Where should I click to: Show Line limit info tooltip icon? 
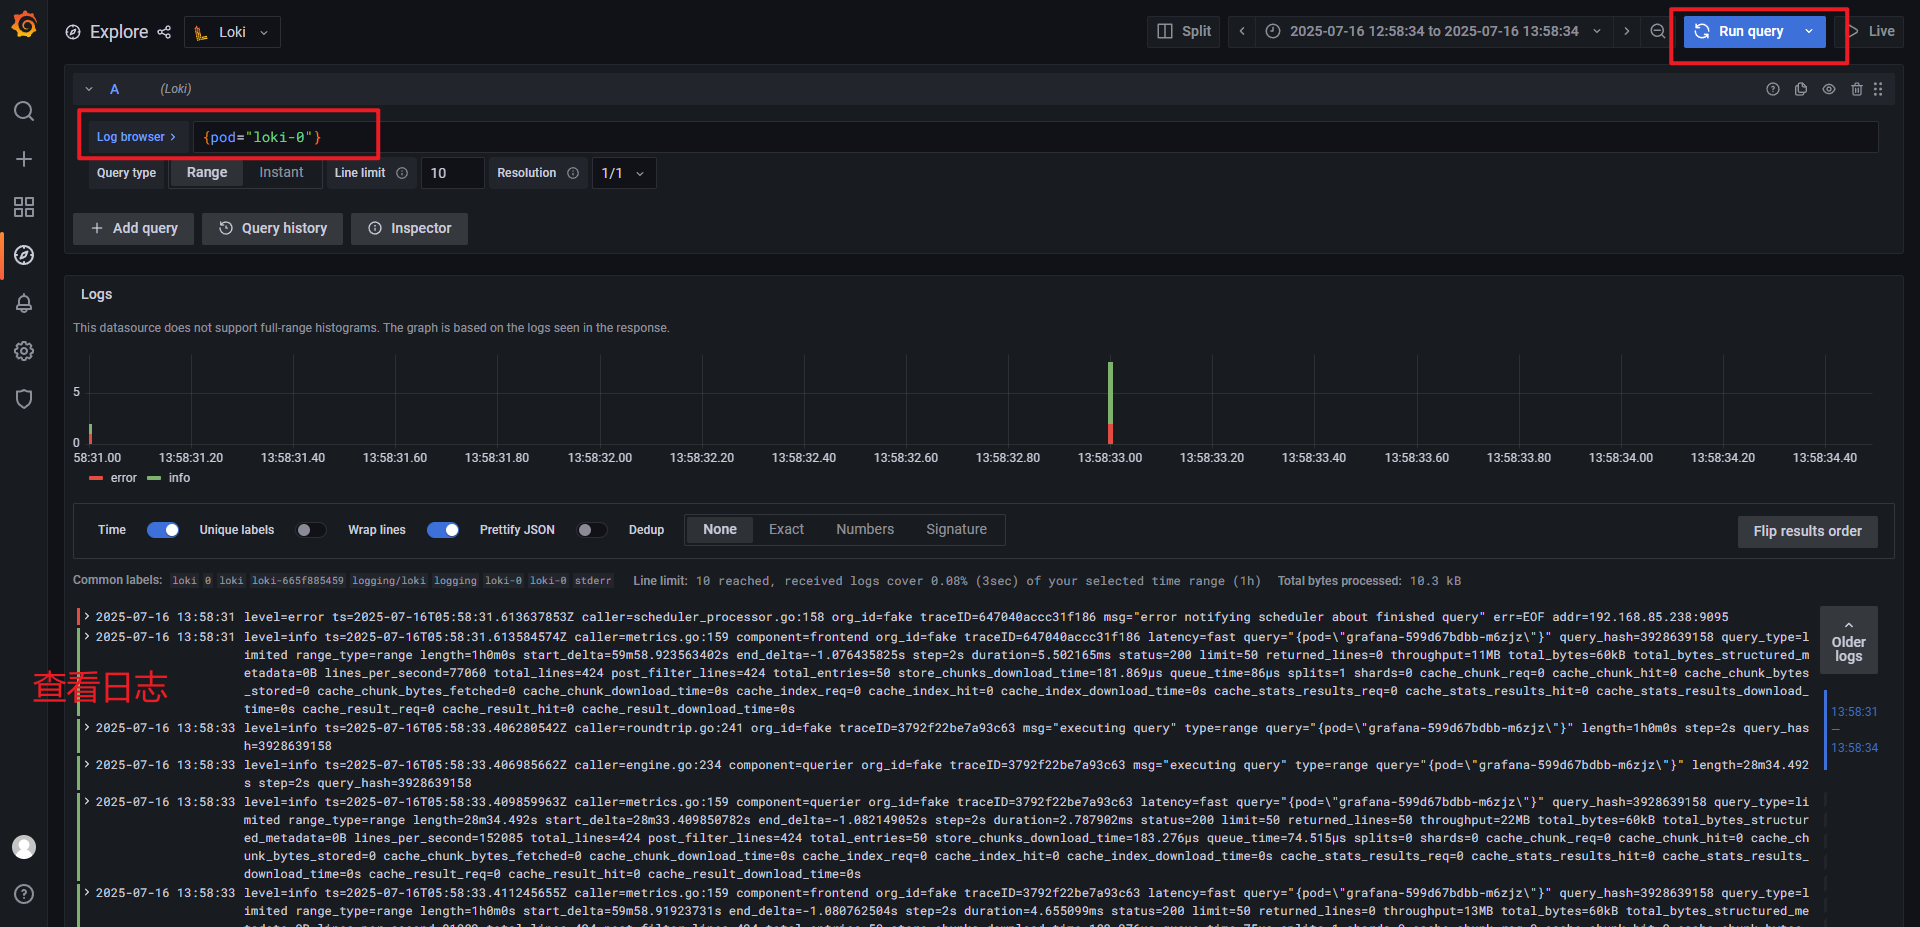coord(402,173)
